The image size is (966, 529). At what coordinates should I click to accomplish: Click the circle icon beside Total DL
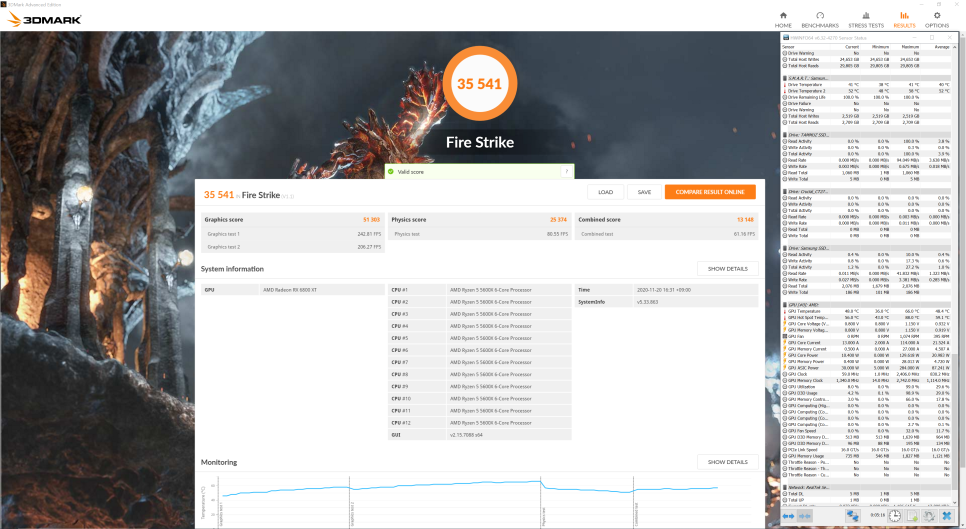[x=785, y=493]
